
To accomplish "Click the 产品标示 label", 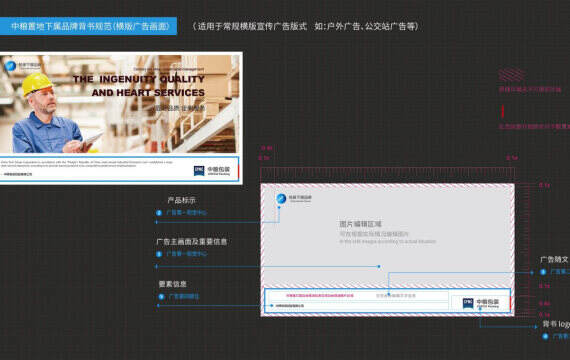I will [181, 200].
